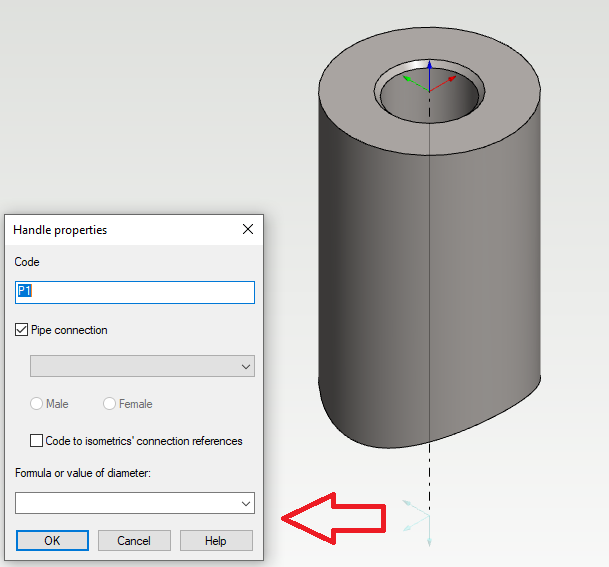Select the inner bore hole of the cylinder
The width and height of the screenshot is (609, 567).
[430, 104]
